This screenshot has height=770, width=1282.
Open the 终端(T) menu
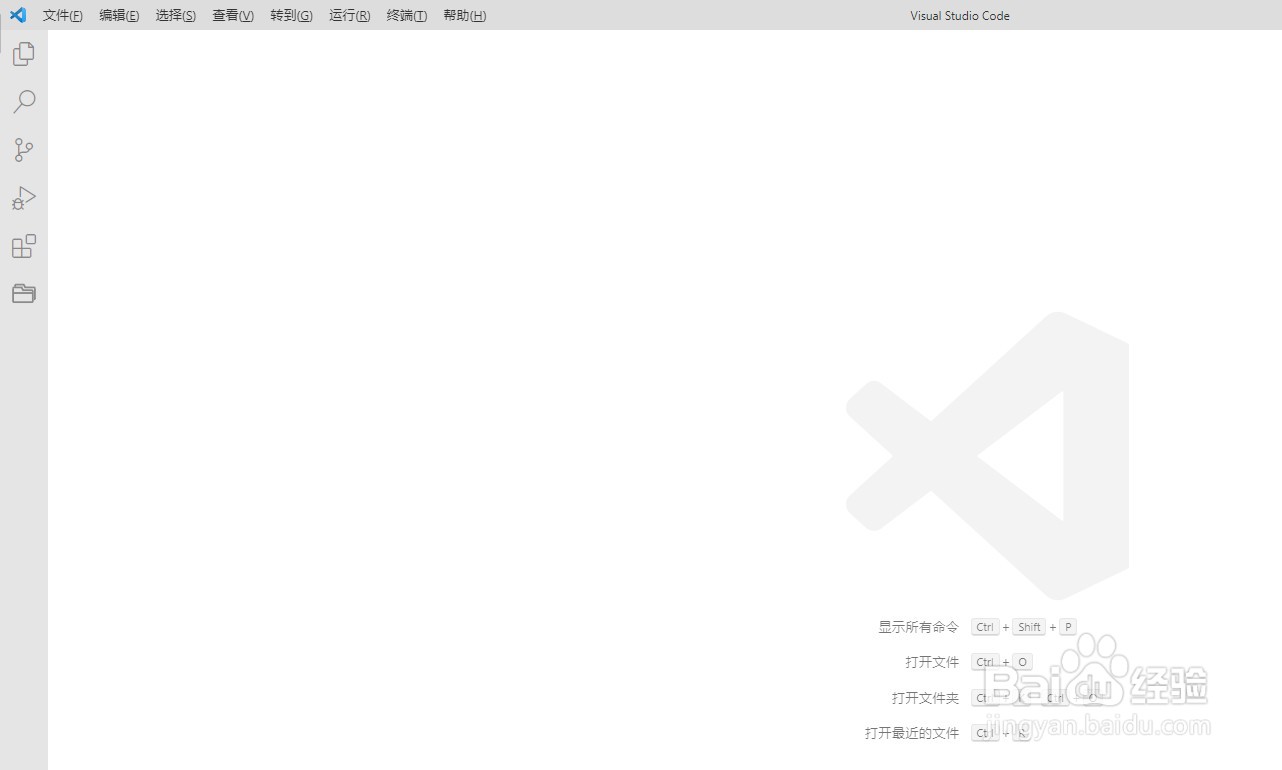point(407,16)
